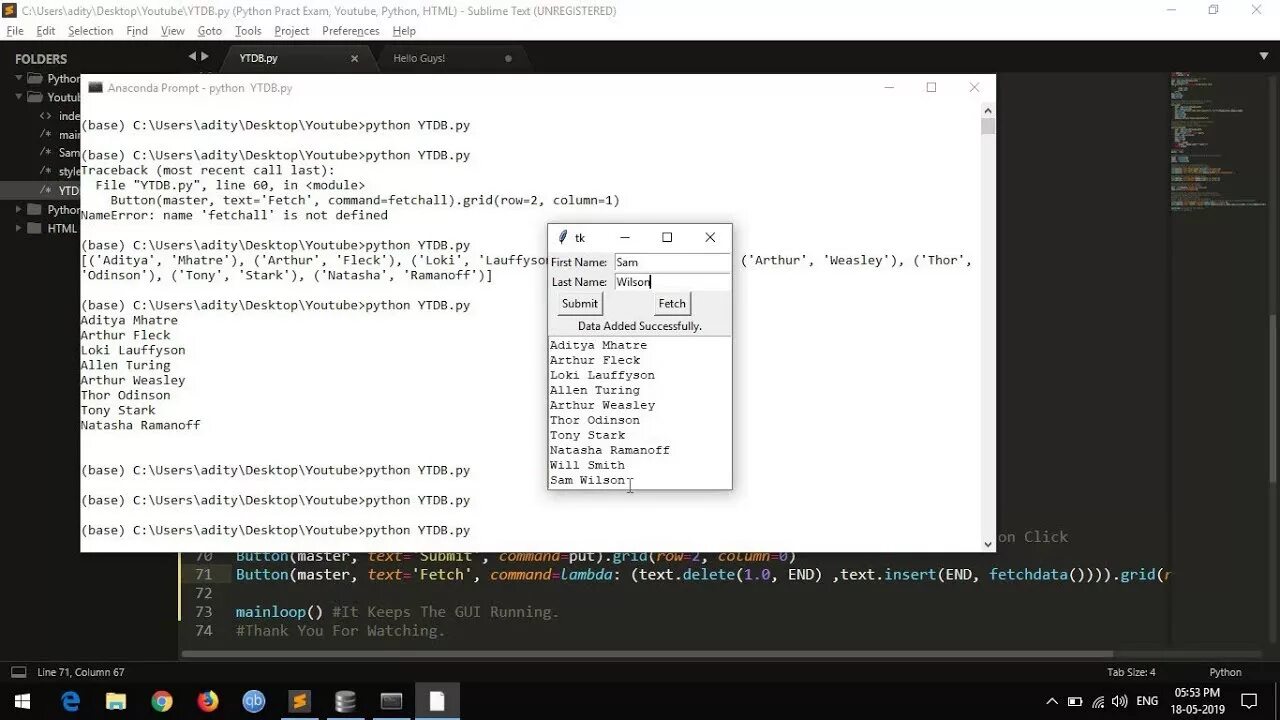Click the Windows Start button

coord(22,702)
